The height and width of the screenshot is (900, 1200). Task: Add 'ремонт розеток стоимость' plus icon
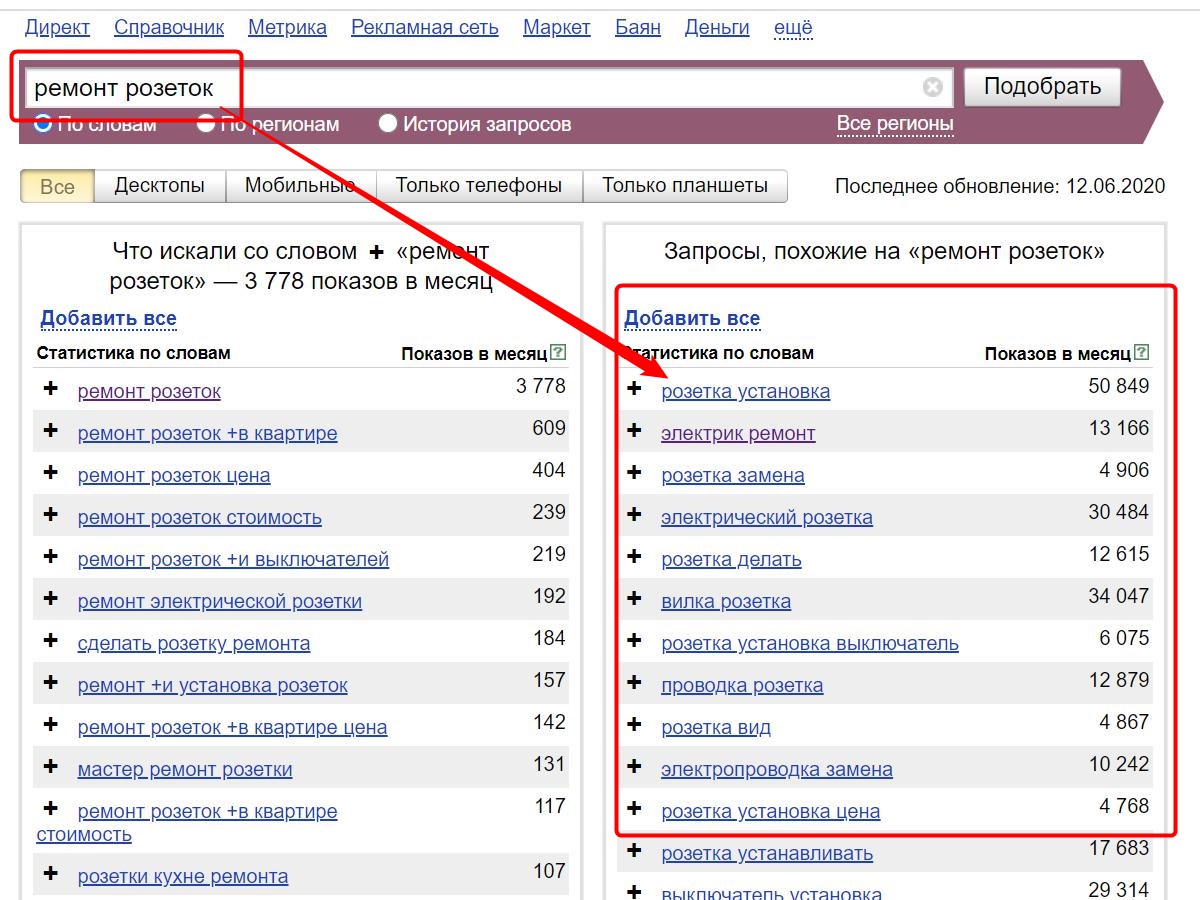pos(51,515)
